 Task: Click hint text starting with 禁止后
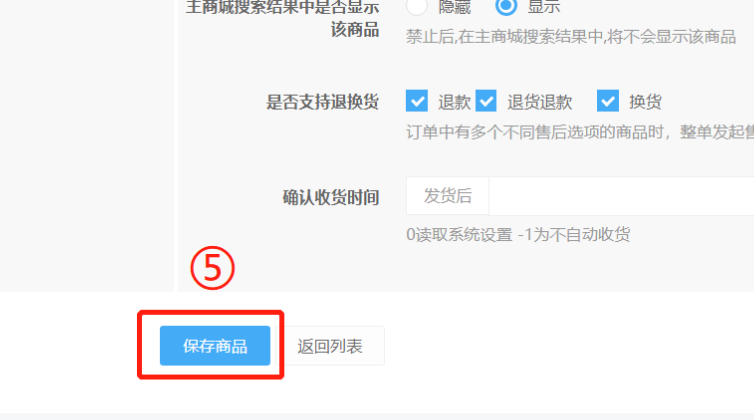point(571,37)
